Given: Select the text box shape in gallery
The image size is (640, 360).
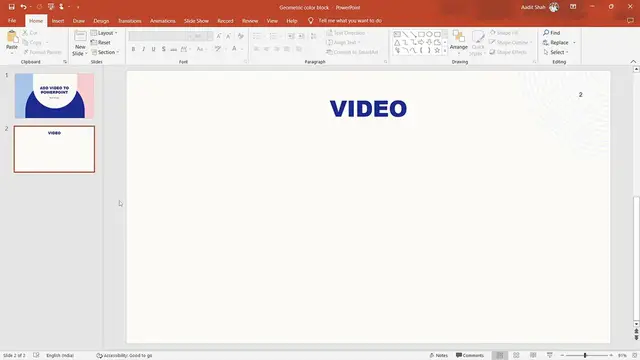Looking at the screenshot, I should (x=397, y=34).
